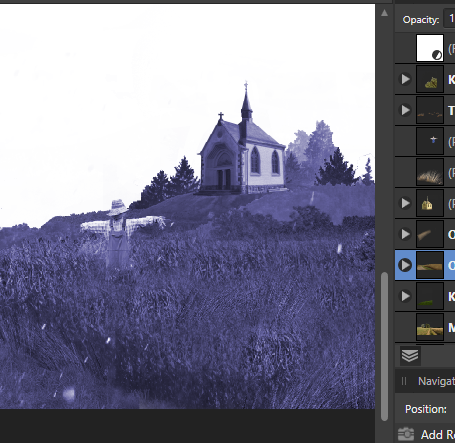Select the small blue scarecrow layer thumbnail

[x=430, y=141]
